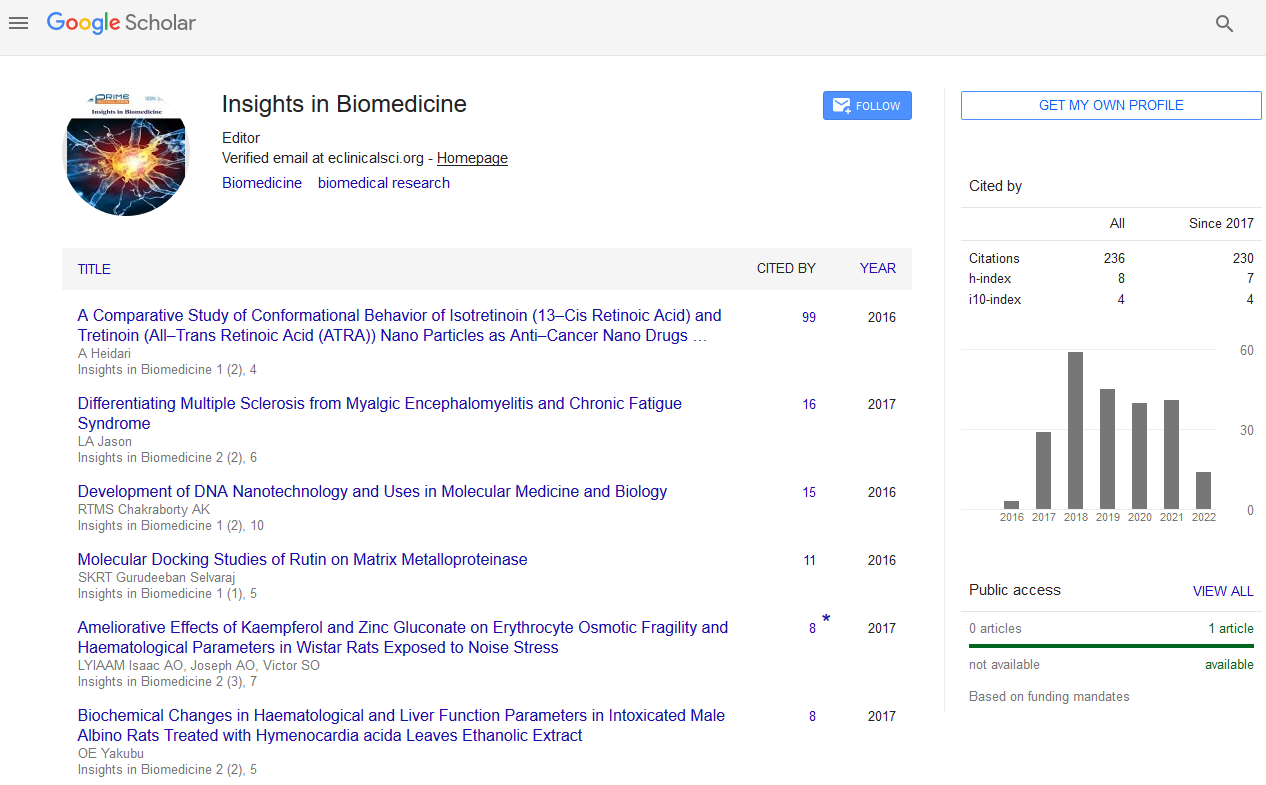The height and width of the screenshot is (785, 1266).
Task: Click View All in Public access
Action: [x=1222, y=591]
